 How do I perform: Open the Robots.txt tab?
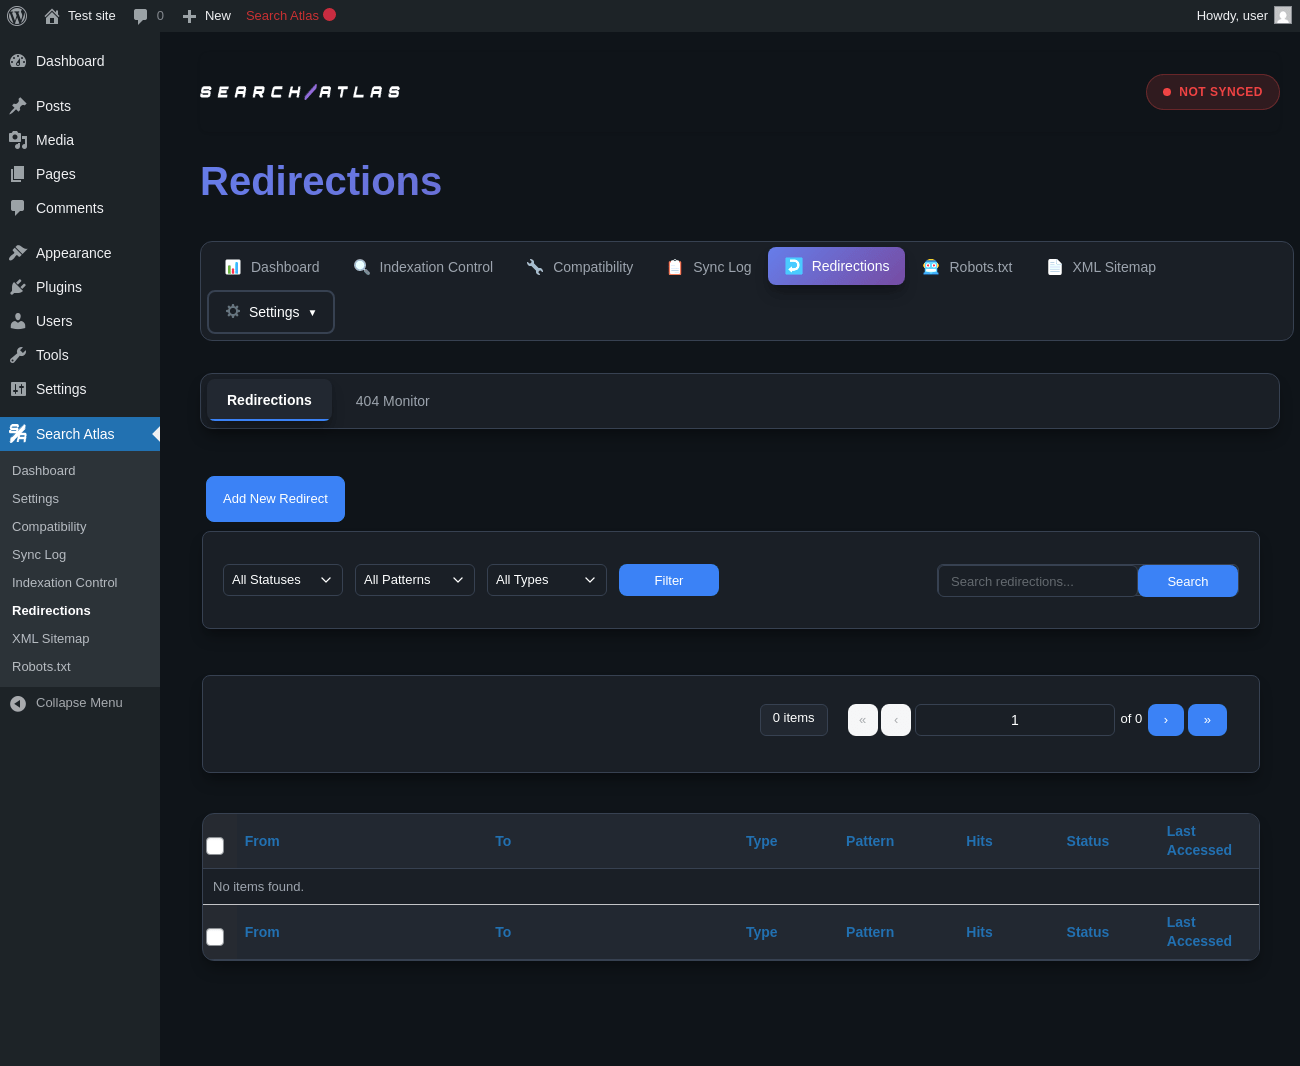pyautogui.click(x=967, y=267)
